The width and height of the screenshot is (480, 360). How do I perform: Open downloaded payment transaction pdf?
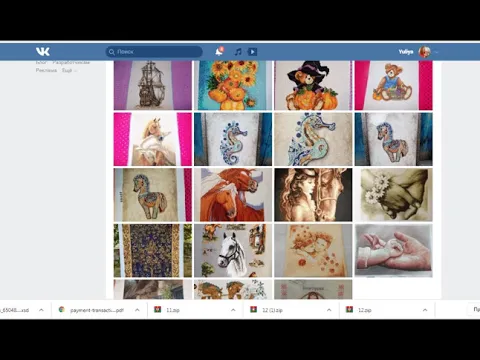pos(97,310)
